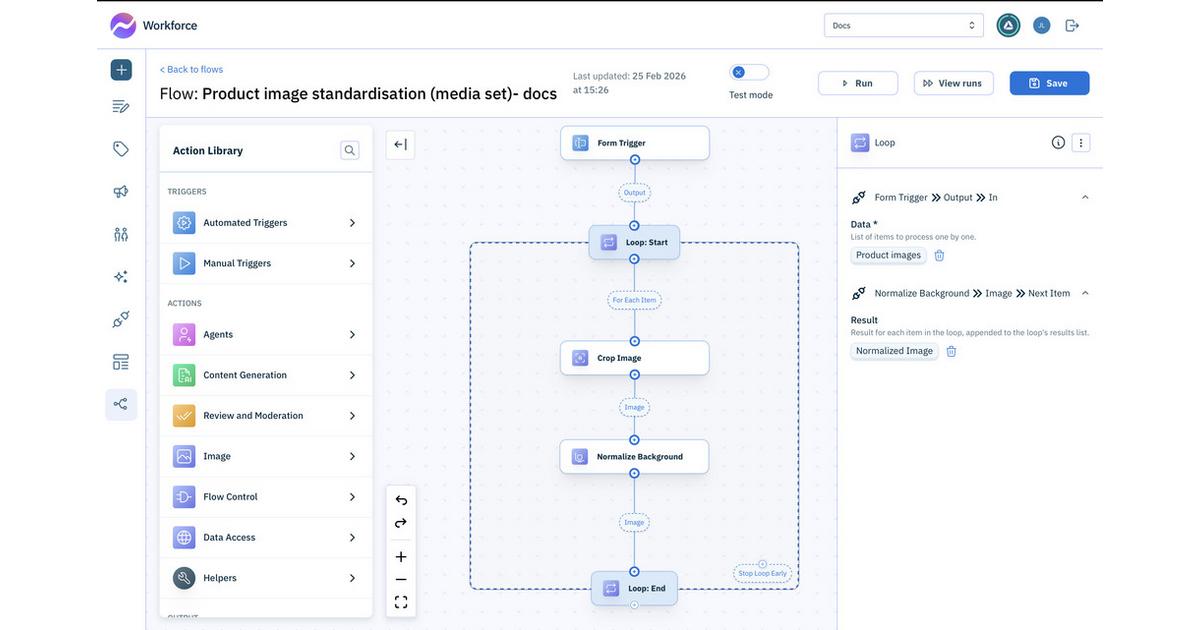Click the plus create icon in sidebar
1200x630 pixels.
coord(121,70)
